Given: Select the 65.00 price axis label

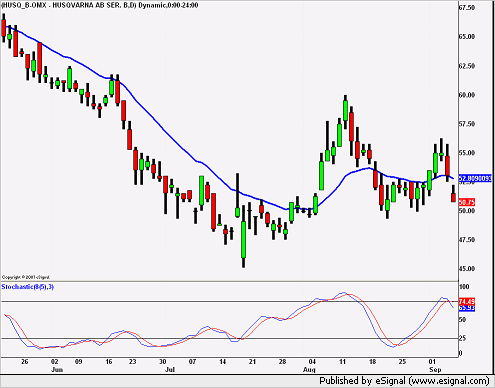Looking at the screenshot, I should click(x=467, y=36).
